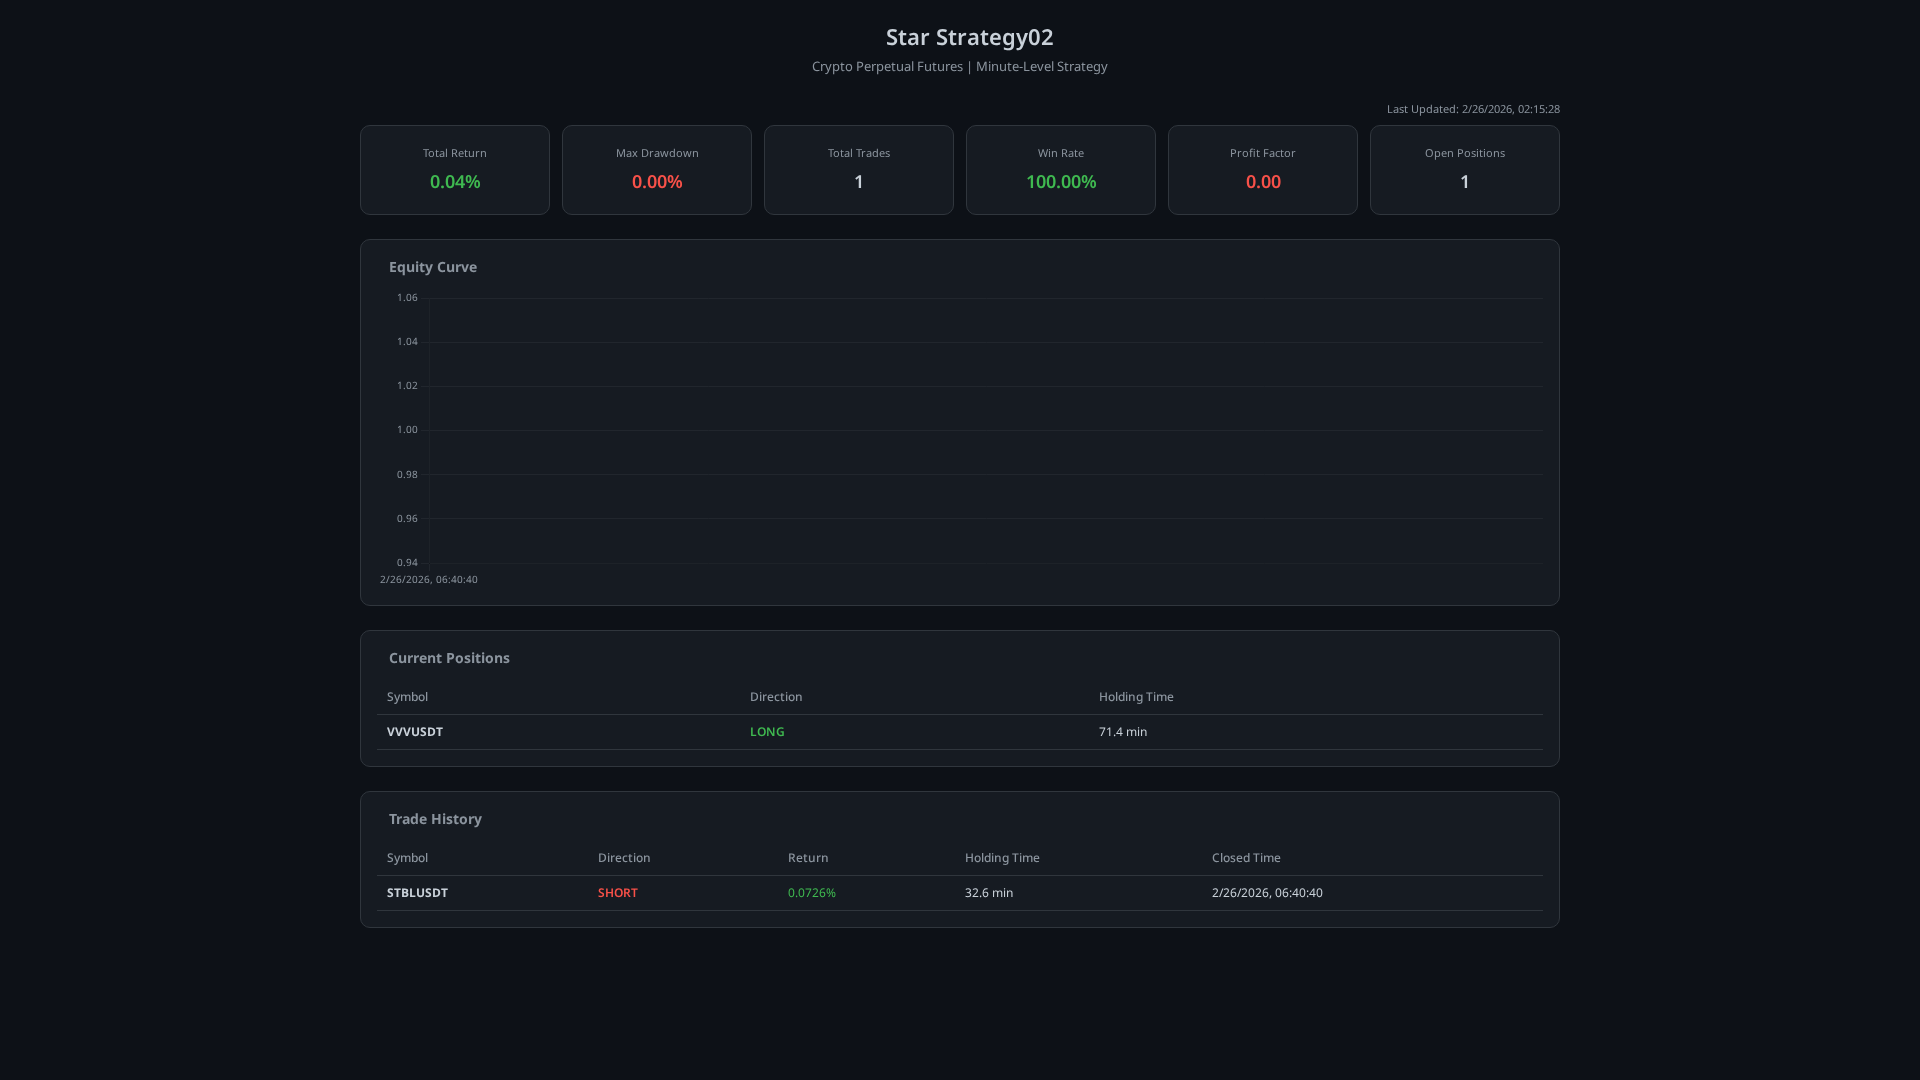Select the Symbol column header in Trade History

click(x=407, y=857)
